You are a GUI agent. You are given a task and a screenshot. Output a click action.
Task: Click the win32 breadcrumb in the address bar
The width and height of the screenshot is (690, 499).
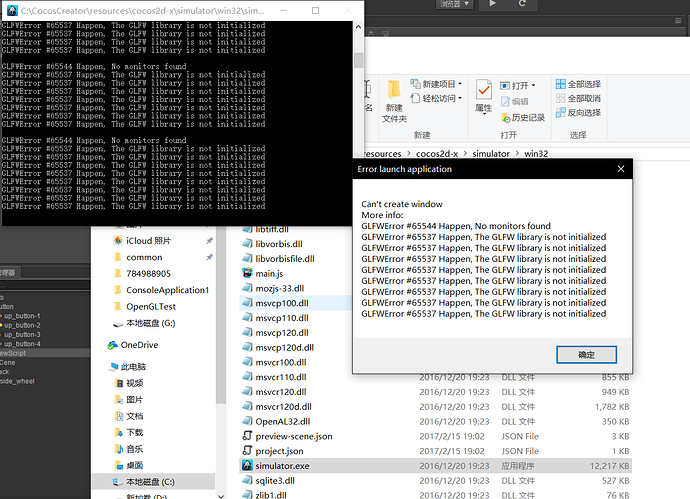536,154
